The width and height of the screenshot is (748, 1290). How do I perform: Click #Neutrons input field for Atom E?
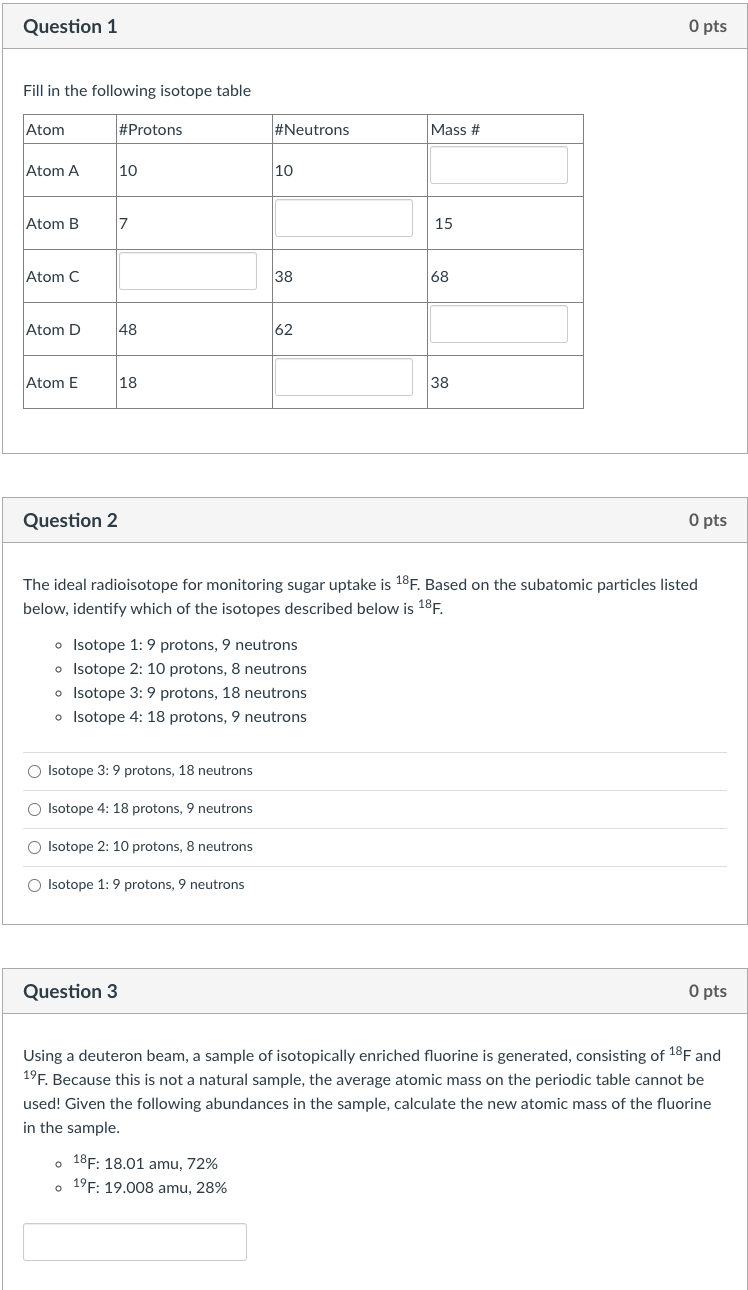tap(343, 375)
